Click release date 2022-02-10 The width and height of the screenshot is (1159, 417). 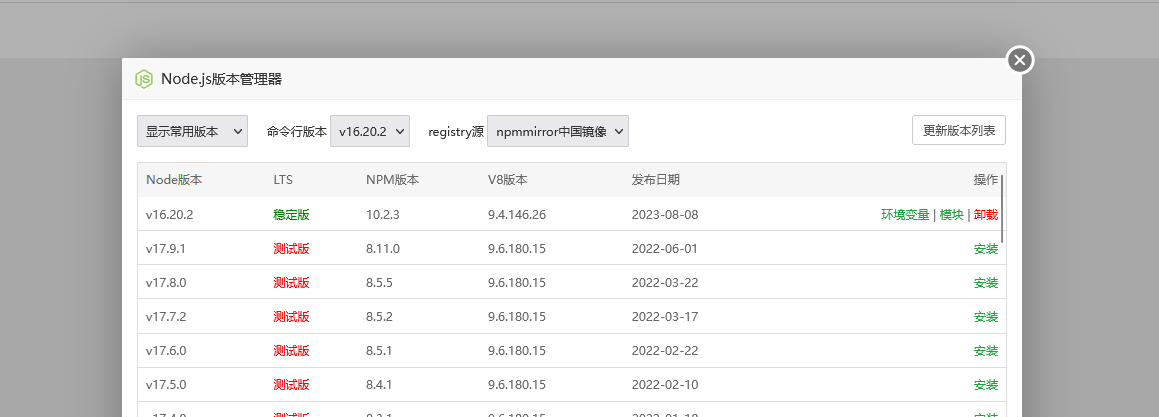click(665, 384)
